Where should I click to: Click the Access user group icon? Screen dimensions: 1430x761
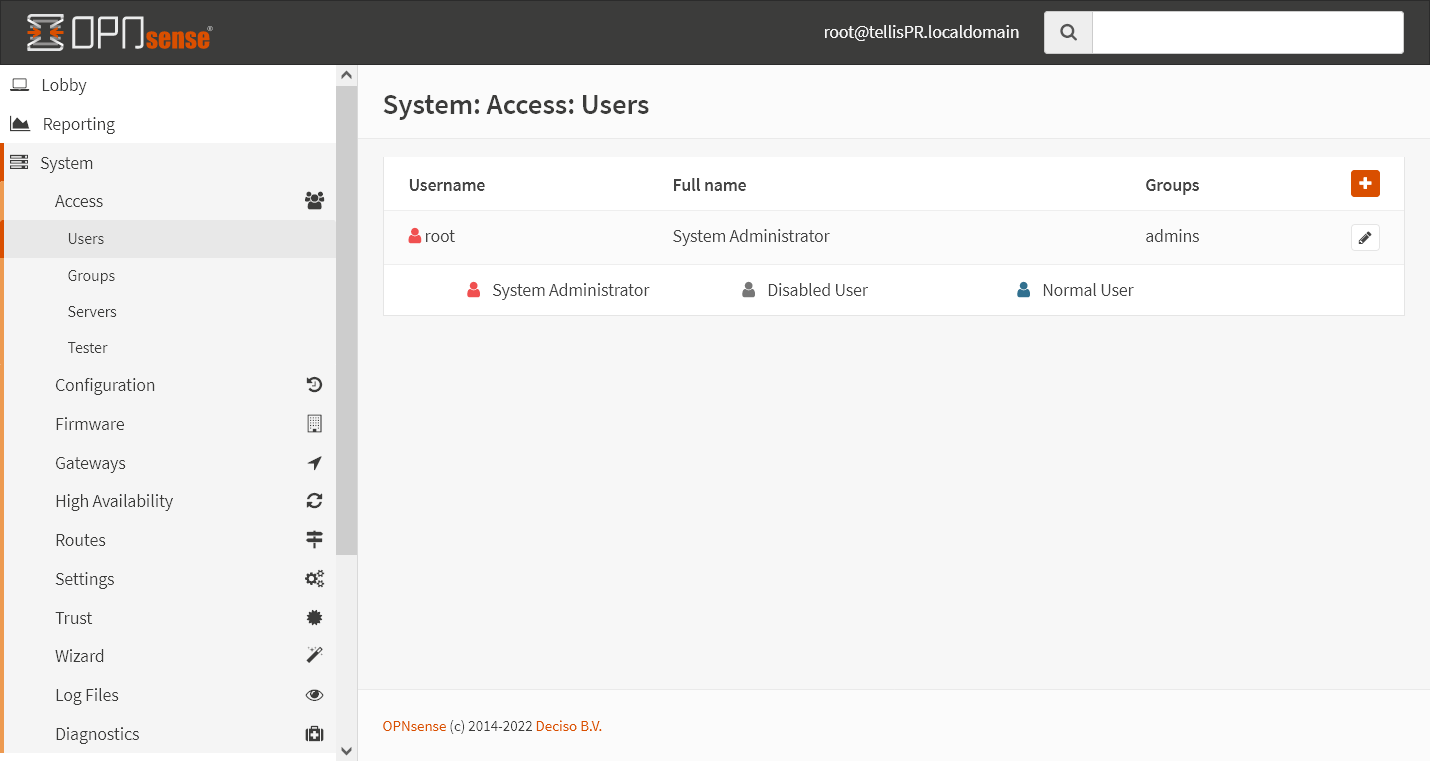(314, 200)
